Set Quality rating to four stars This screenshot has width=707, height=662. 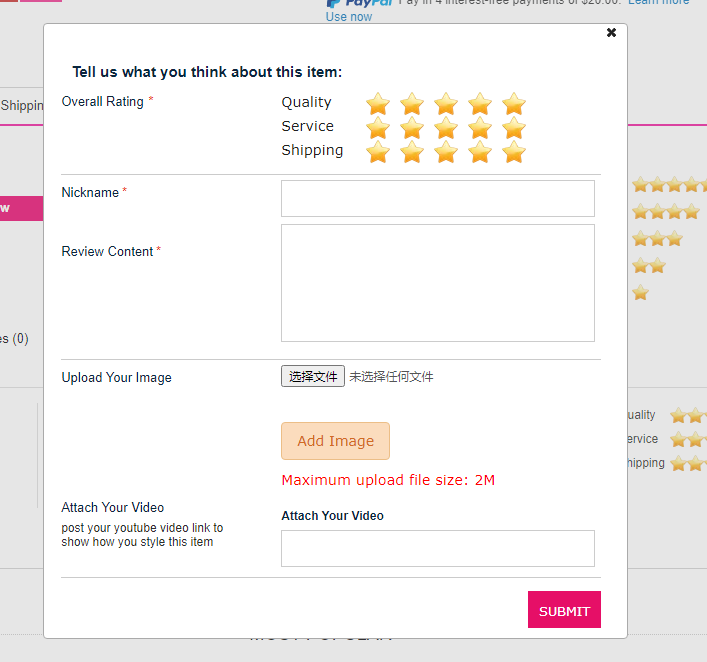[480, 104]
